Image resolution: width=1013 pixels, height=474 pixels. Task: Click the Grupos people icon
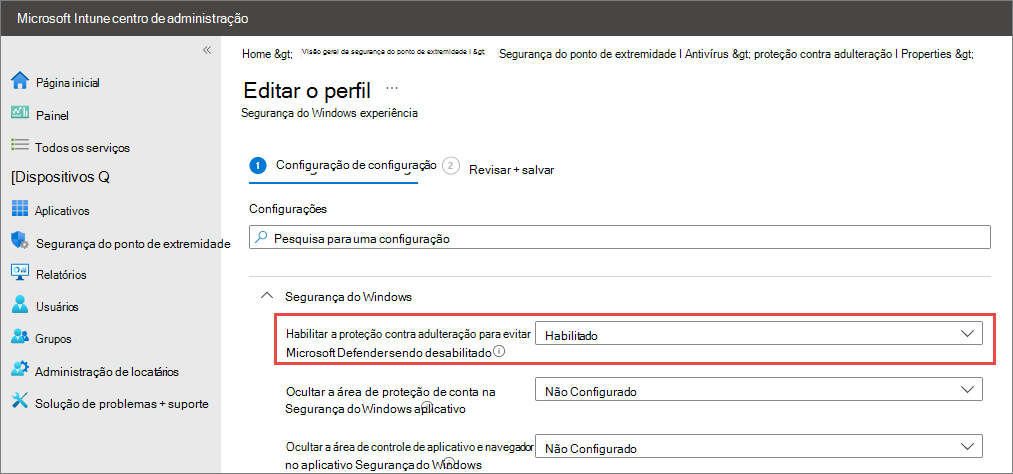20,336
